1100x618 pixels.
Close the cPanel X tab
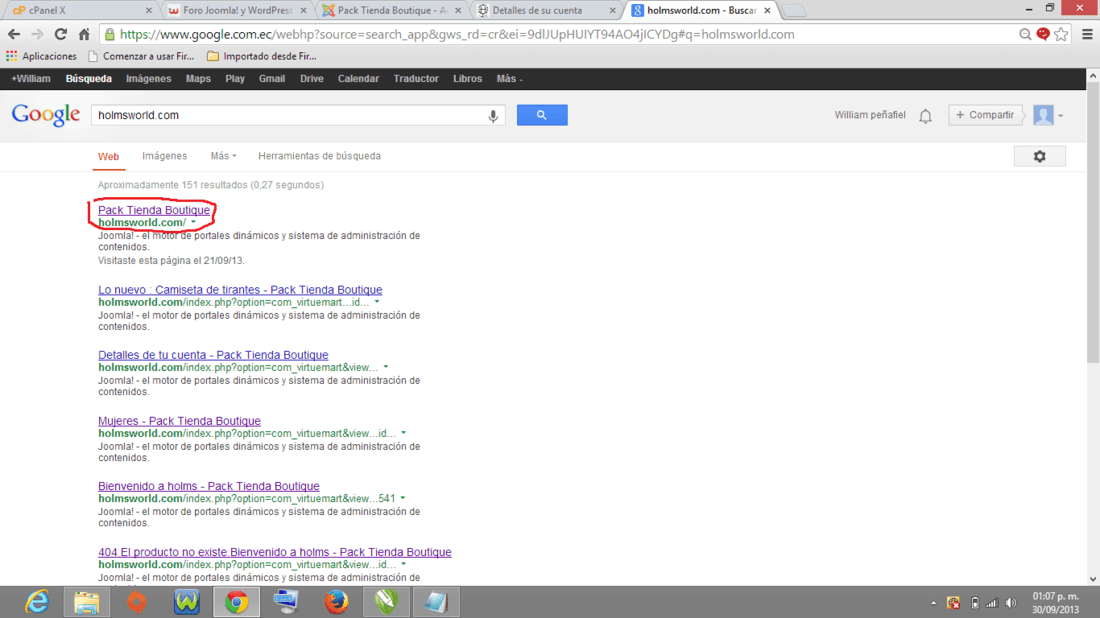coord(149,11)
